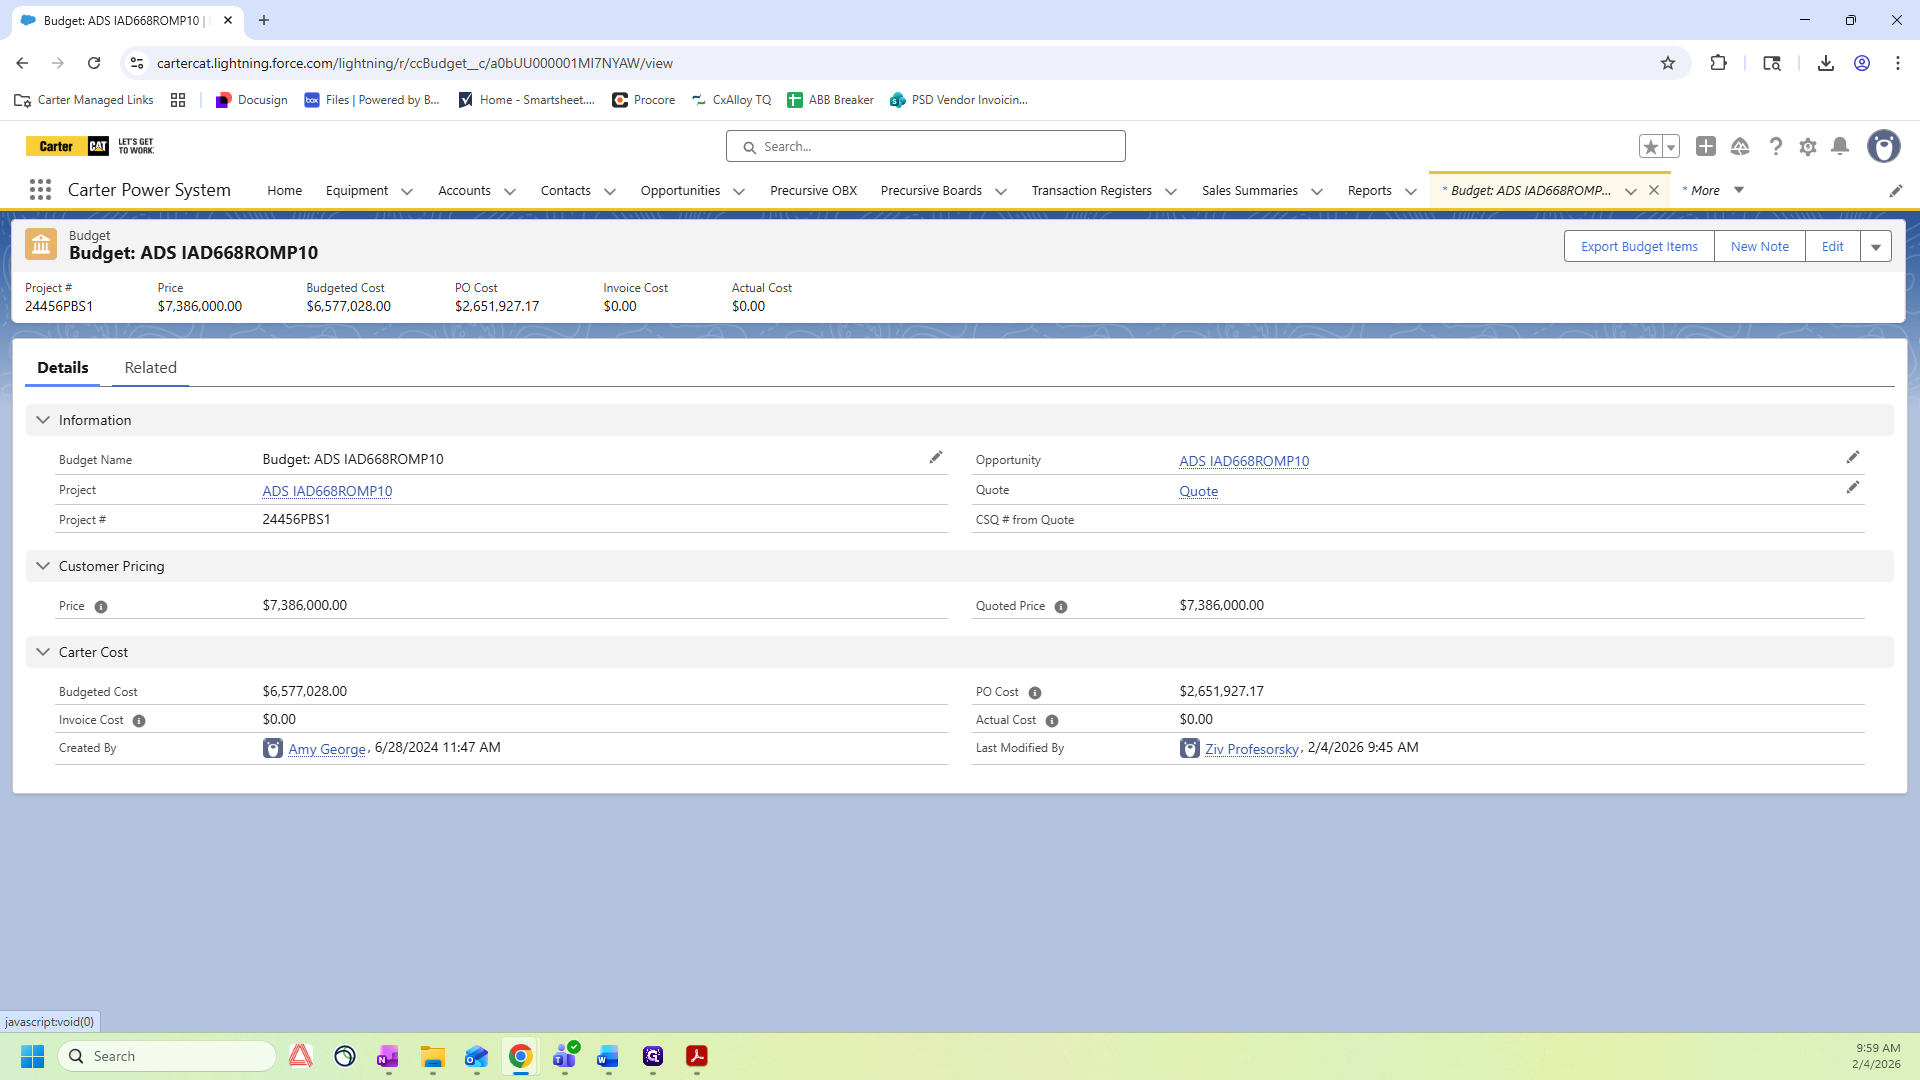Open Microsoft Teams from the taskbar
The width and height of the screenshot is (1920, 1080).
(564, 1056)
